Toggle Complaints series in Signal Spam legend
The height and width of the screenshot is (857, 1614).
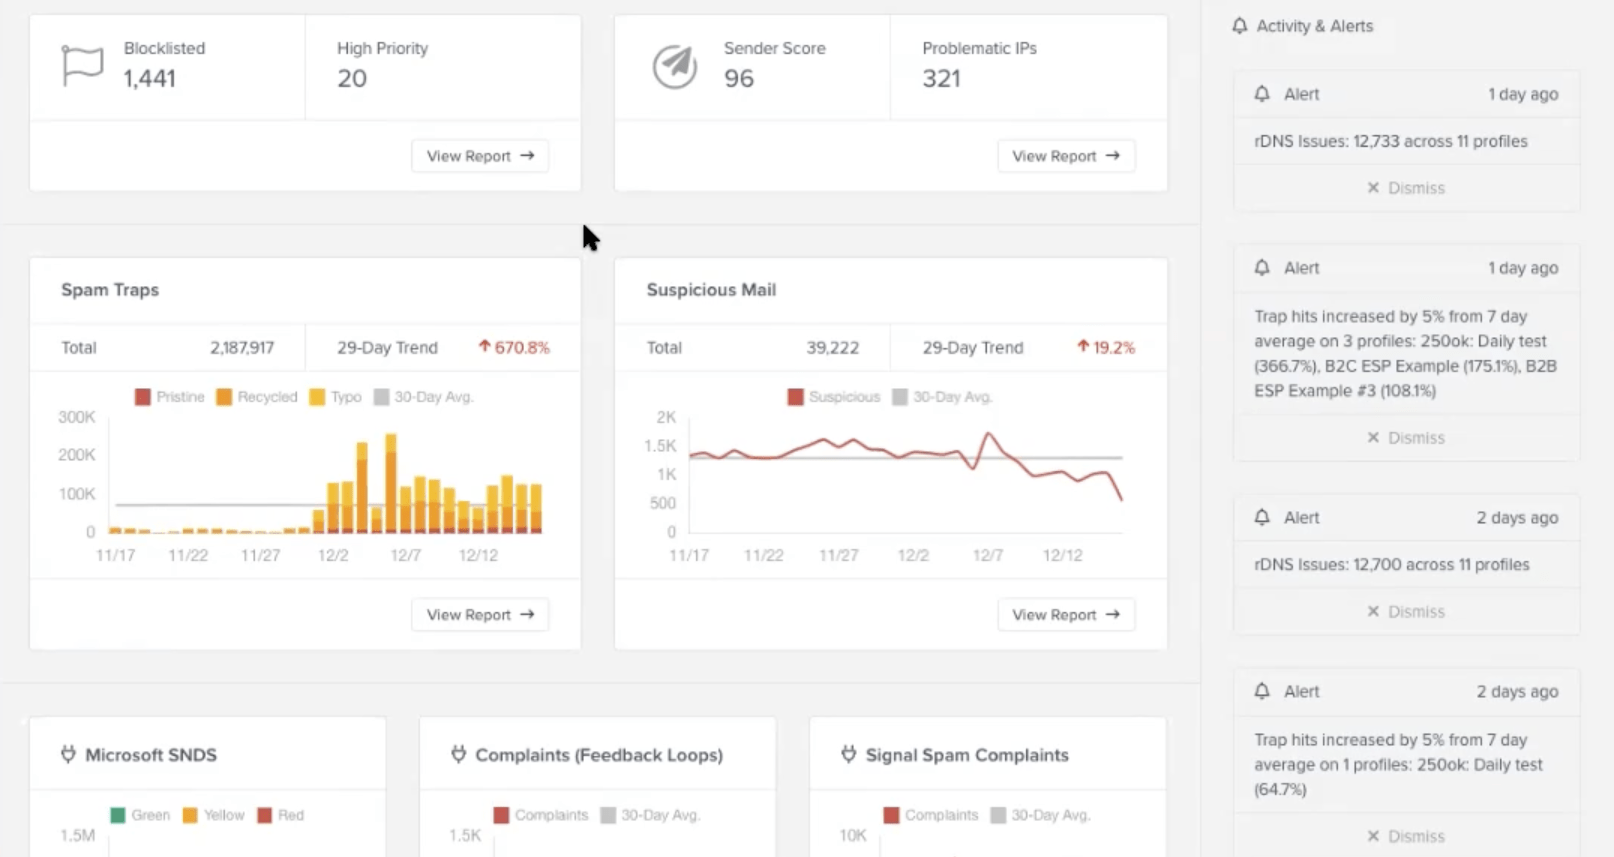[931, 815]
